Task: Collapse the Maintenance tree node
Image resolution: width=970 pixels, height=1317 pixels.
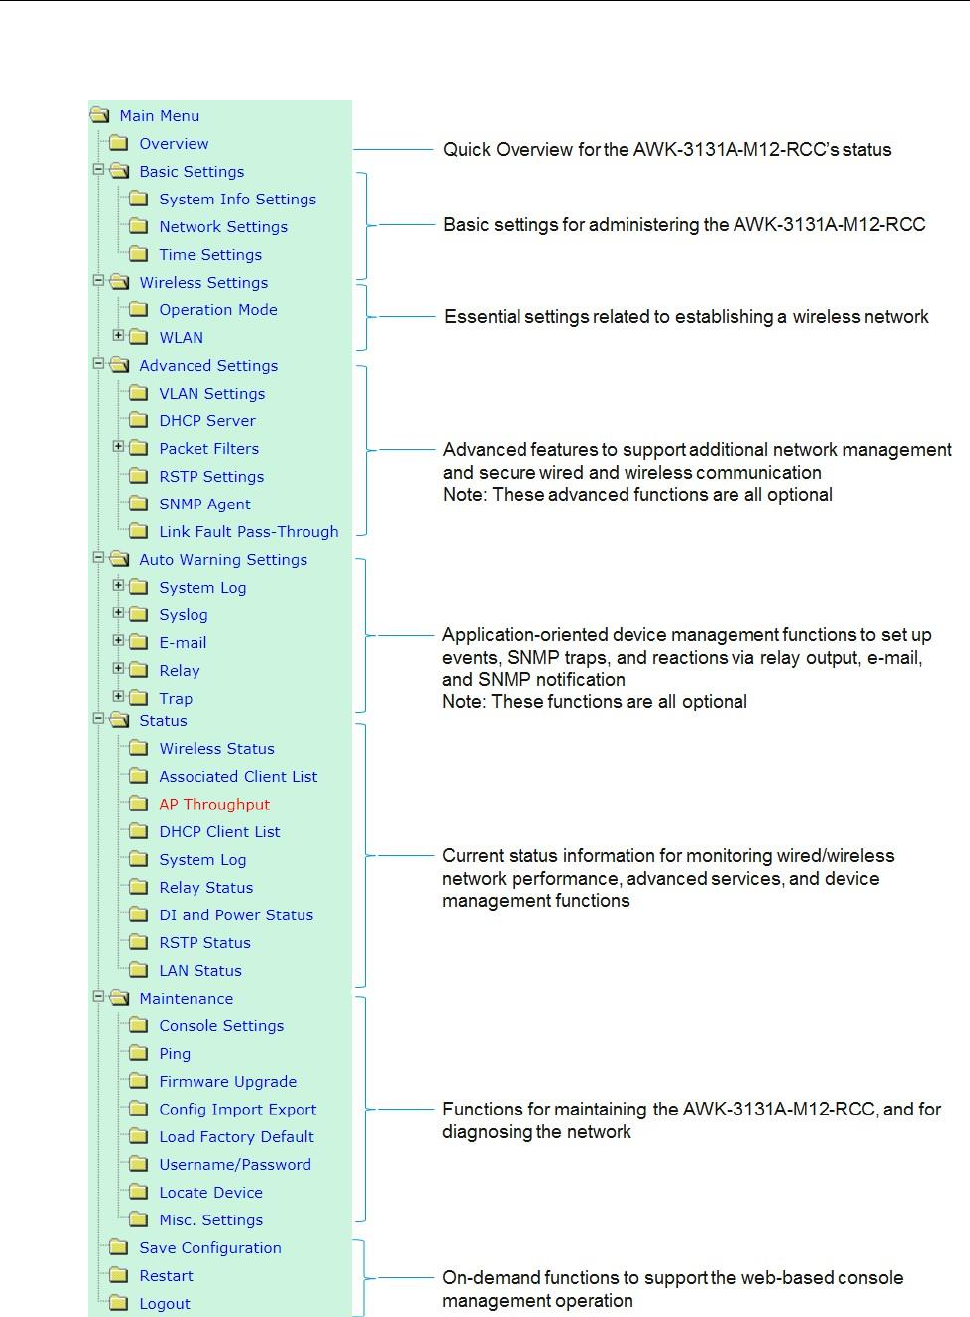Action: pos(98,996)
